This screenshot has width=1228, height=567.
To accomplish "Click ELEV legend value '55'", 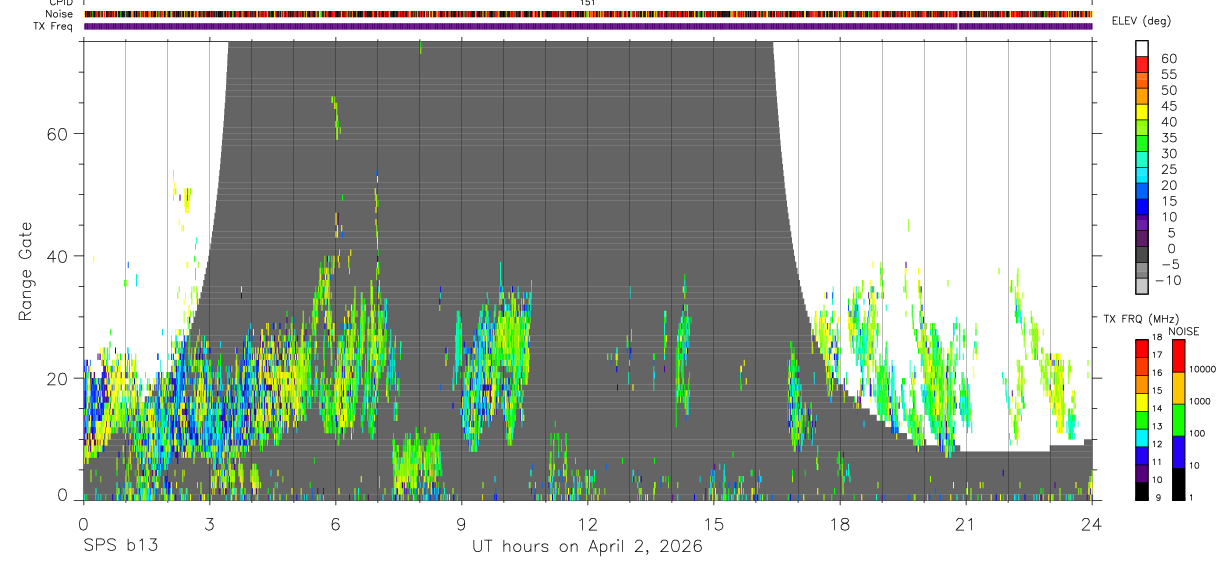I will [1169, 74].
